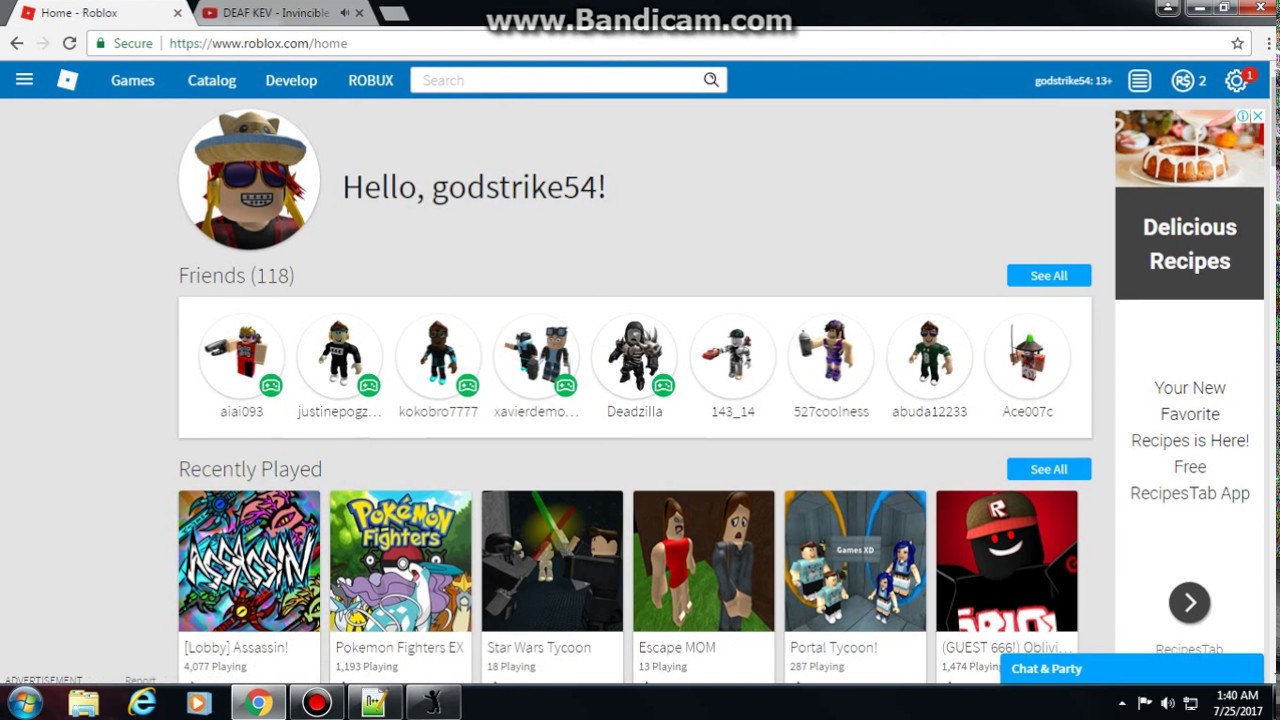This screenshot has height=720, width=1280.
Task: Open the Games menu item
Action: [132, 80]
